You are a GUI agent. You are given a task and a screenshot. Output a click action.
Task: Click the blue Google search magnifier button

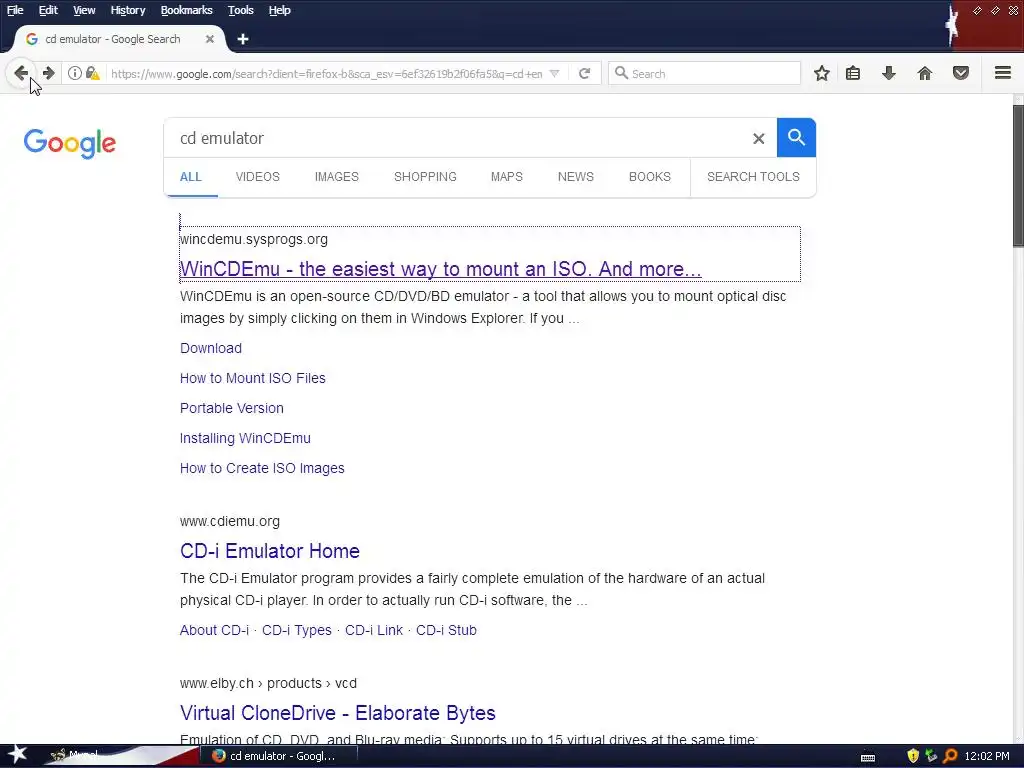[796, 138]
